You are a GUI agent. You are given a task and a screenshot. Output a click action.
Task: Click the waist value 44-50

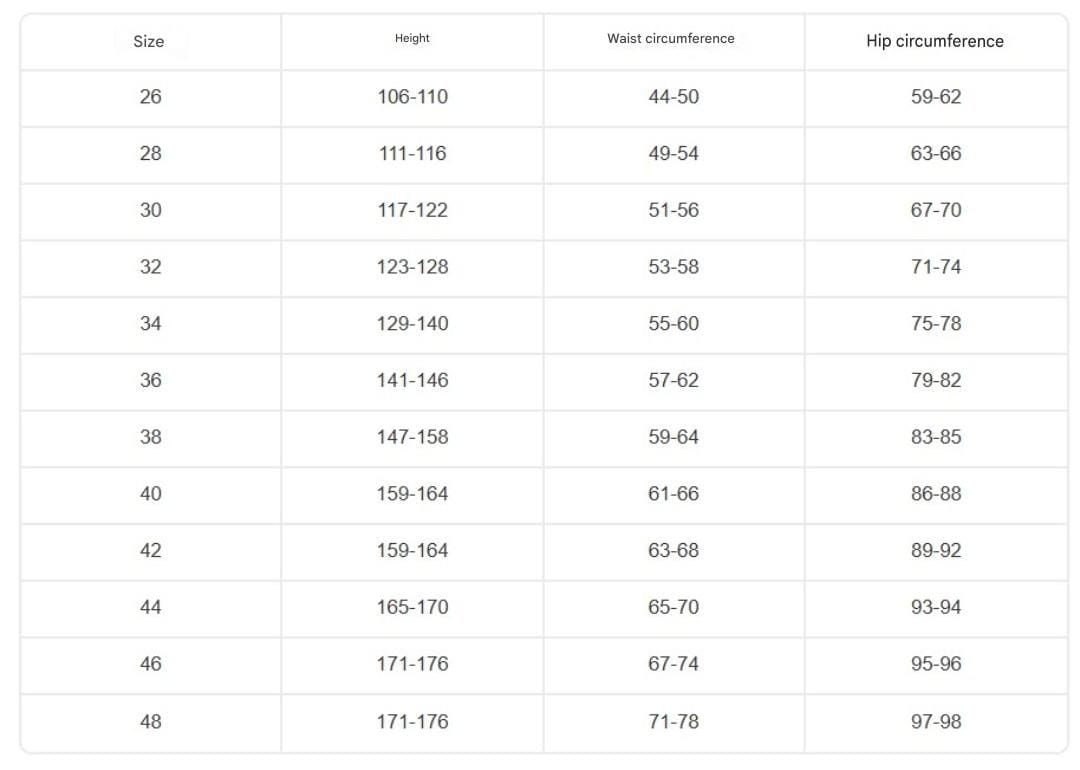[x=674, y=96]
